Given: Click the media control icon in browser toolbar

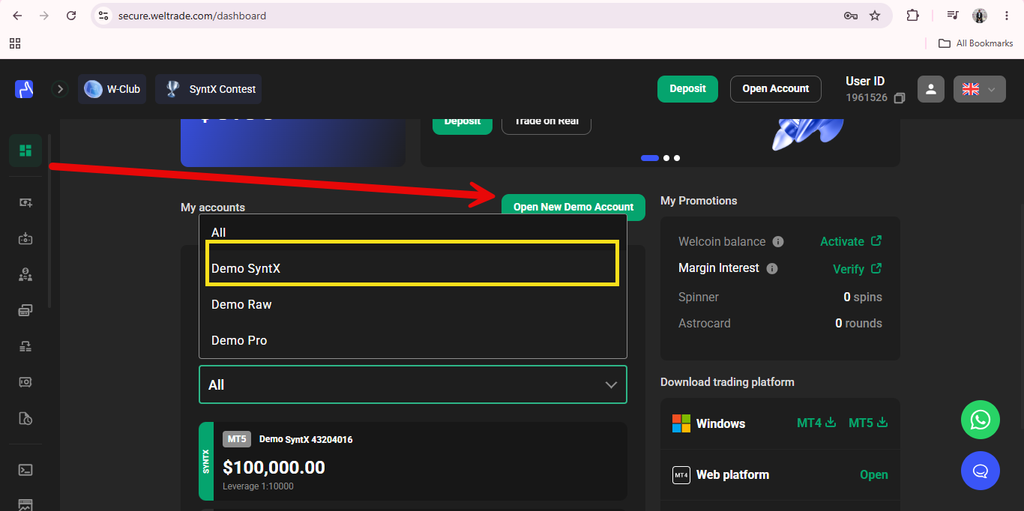Looking at the screenshot, I should click(953, 16).
